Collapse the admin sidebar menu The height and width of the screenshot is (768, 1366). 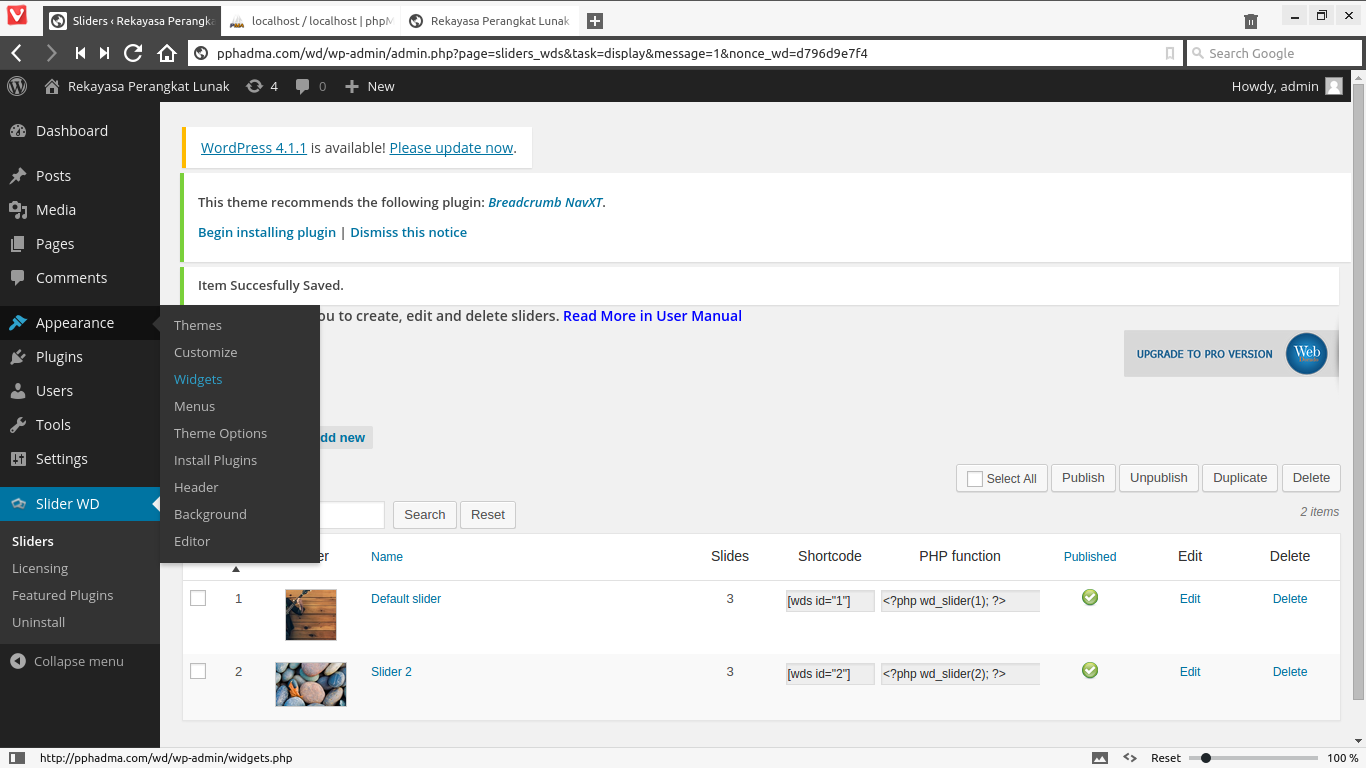tap(67, 661)
